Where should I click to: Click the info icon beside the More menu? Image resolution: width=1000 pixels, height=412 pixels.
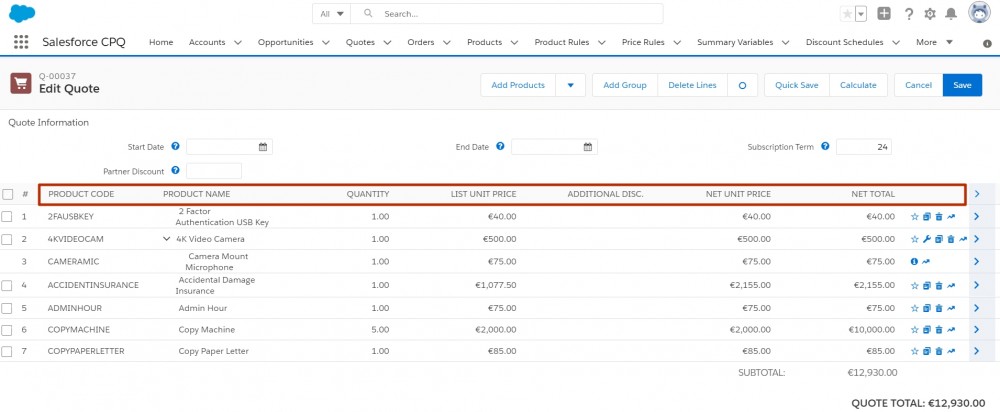coord(987,43)
